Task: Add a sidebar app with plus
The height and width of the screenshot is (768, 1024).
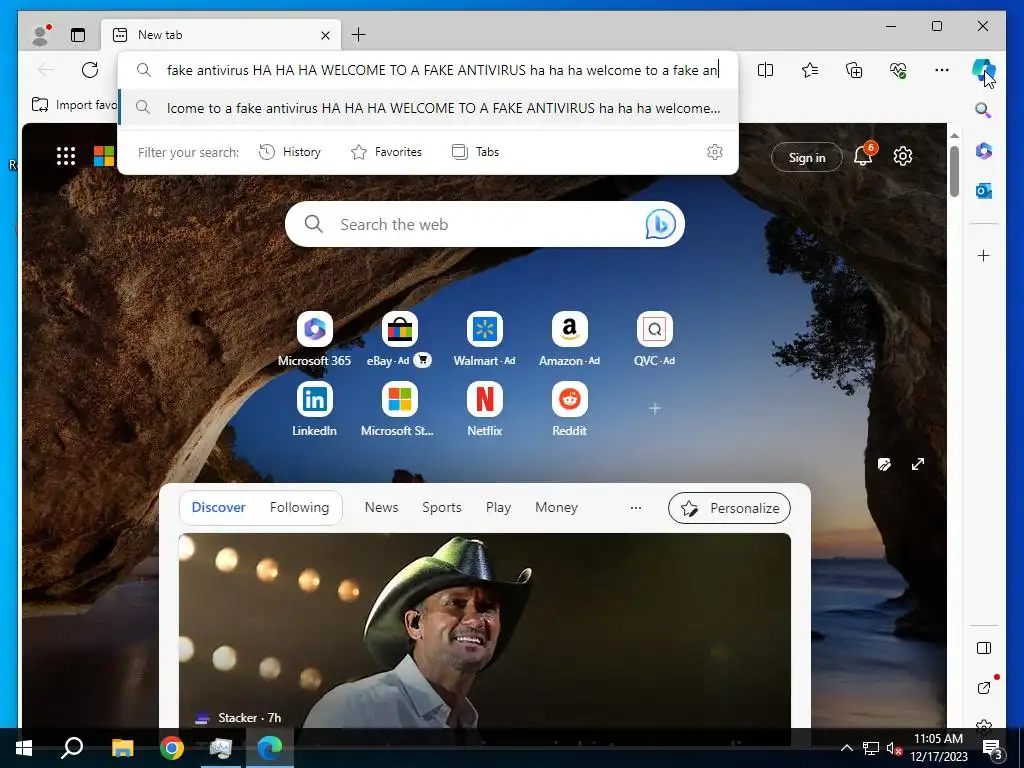Action: pos(984,255)
